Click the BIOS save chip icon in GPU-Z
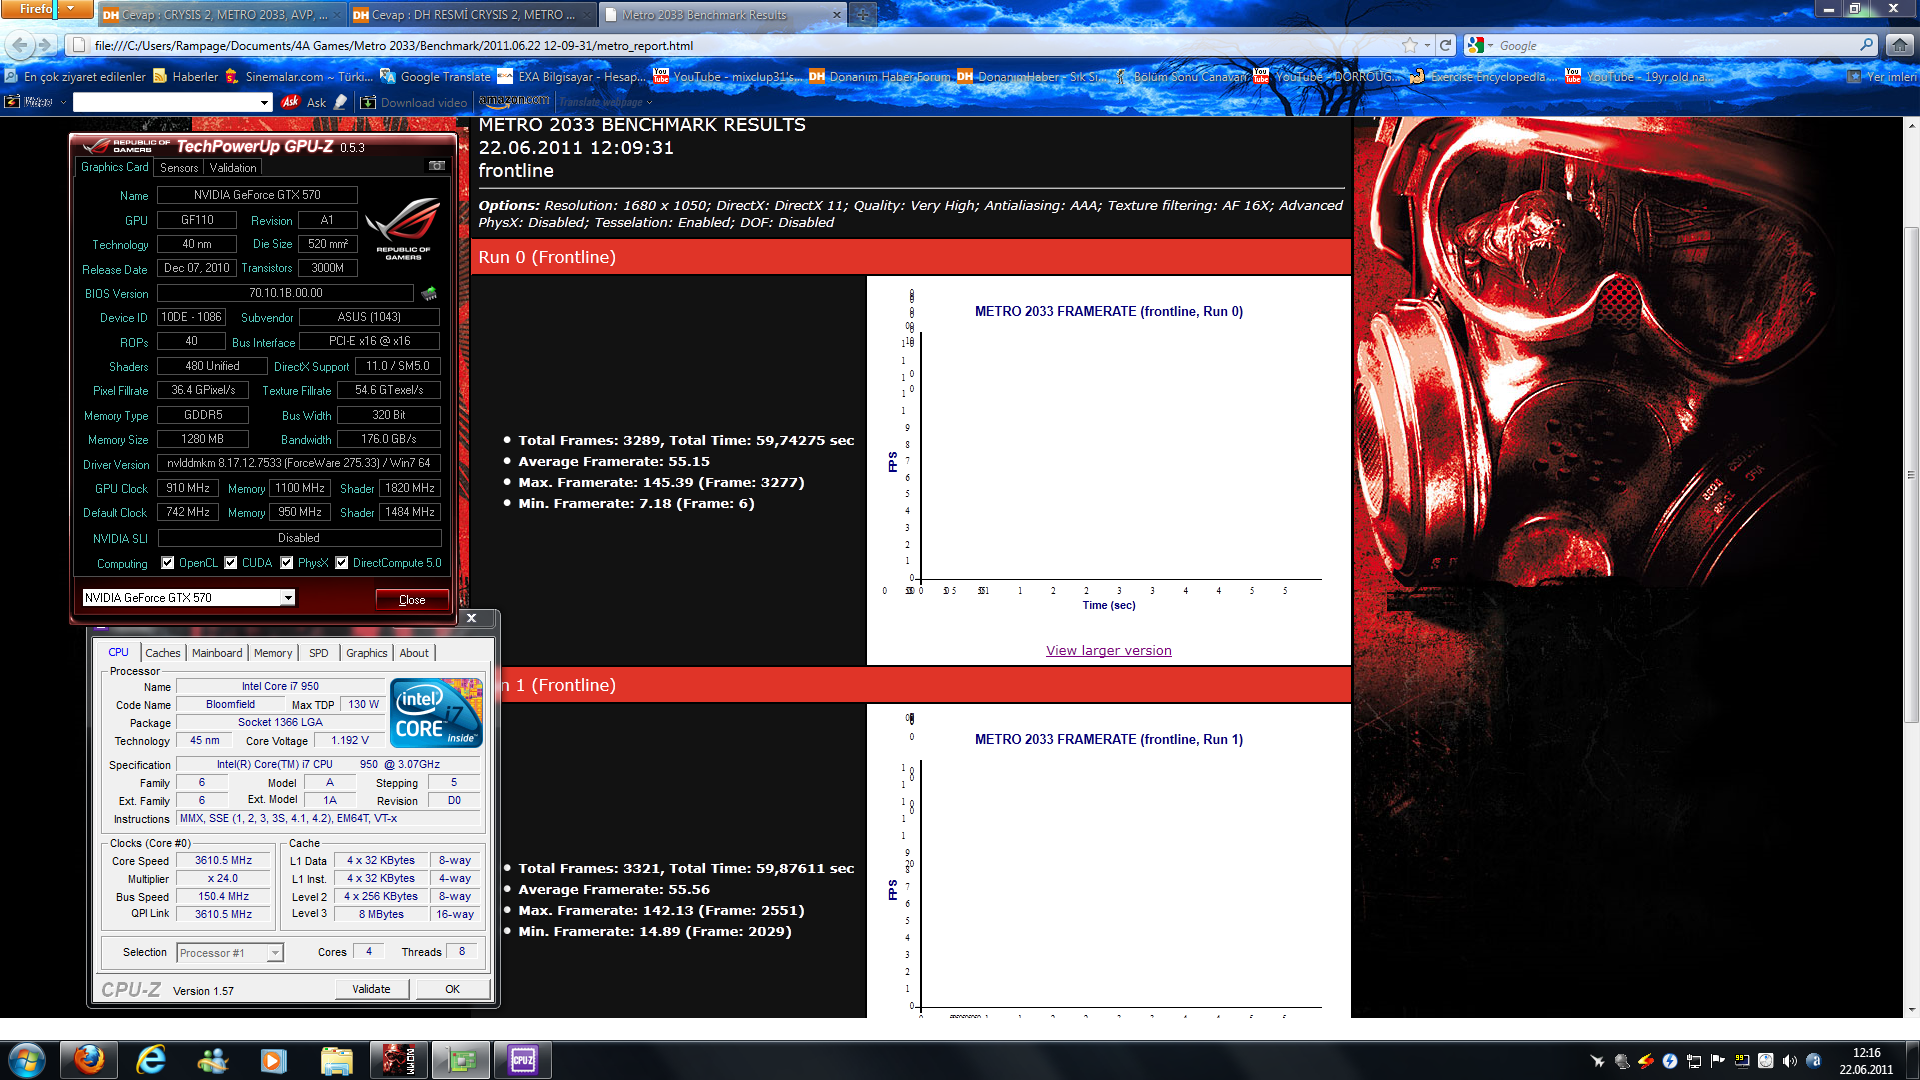 point(429,293)
